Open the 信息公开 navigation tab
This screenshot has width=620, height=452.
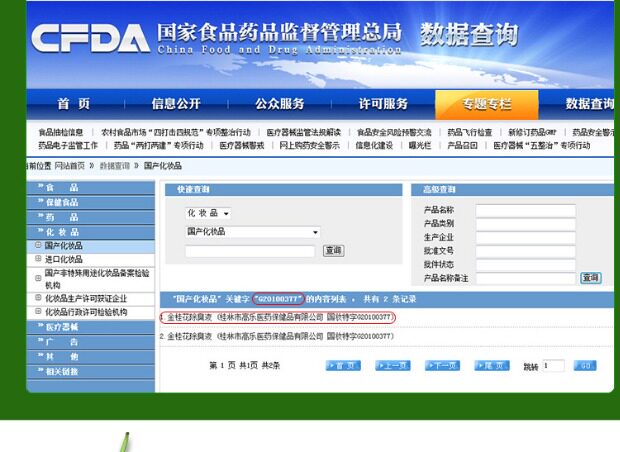point(176,104)
